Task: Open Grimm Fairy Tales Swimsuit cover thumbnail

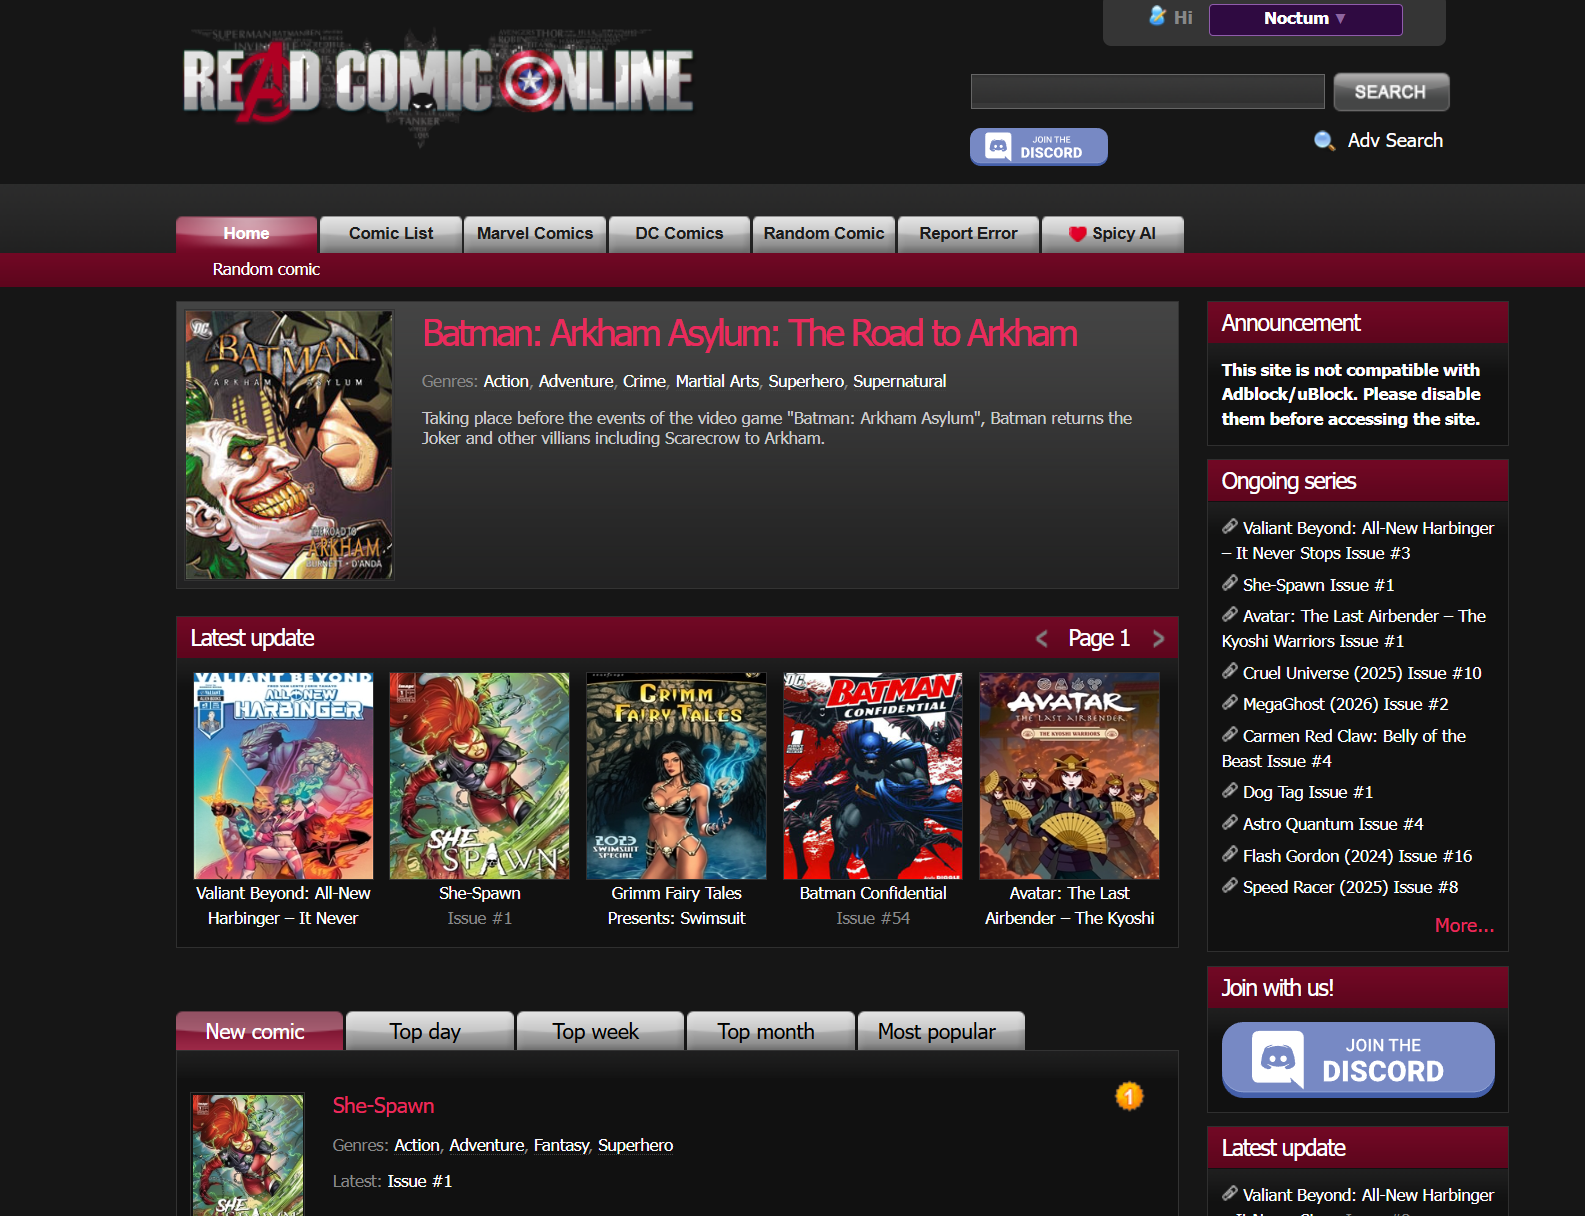Action: [x=676, y=776]
